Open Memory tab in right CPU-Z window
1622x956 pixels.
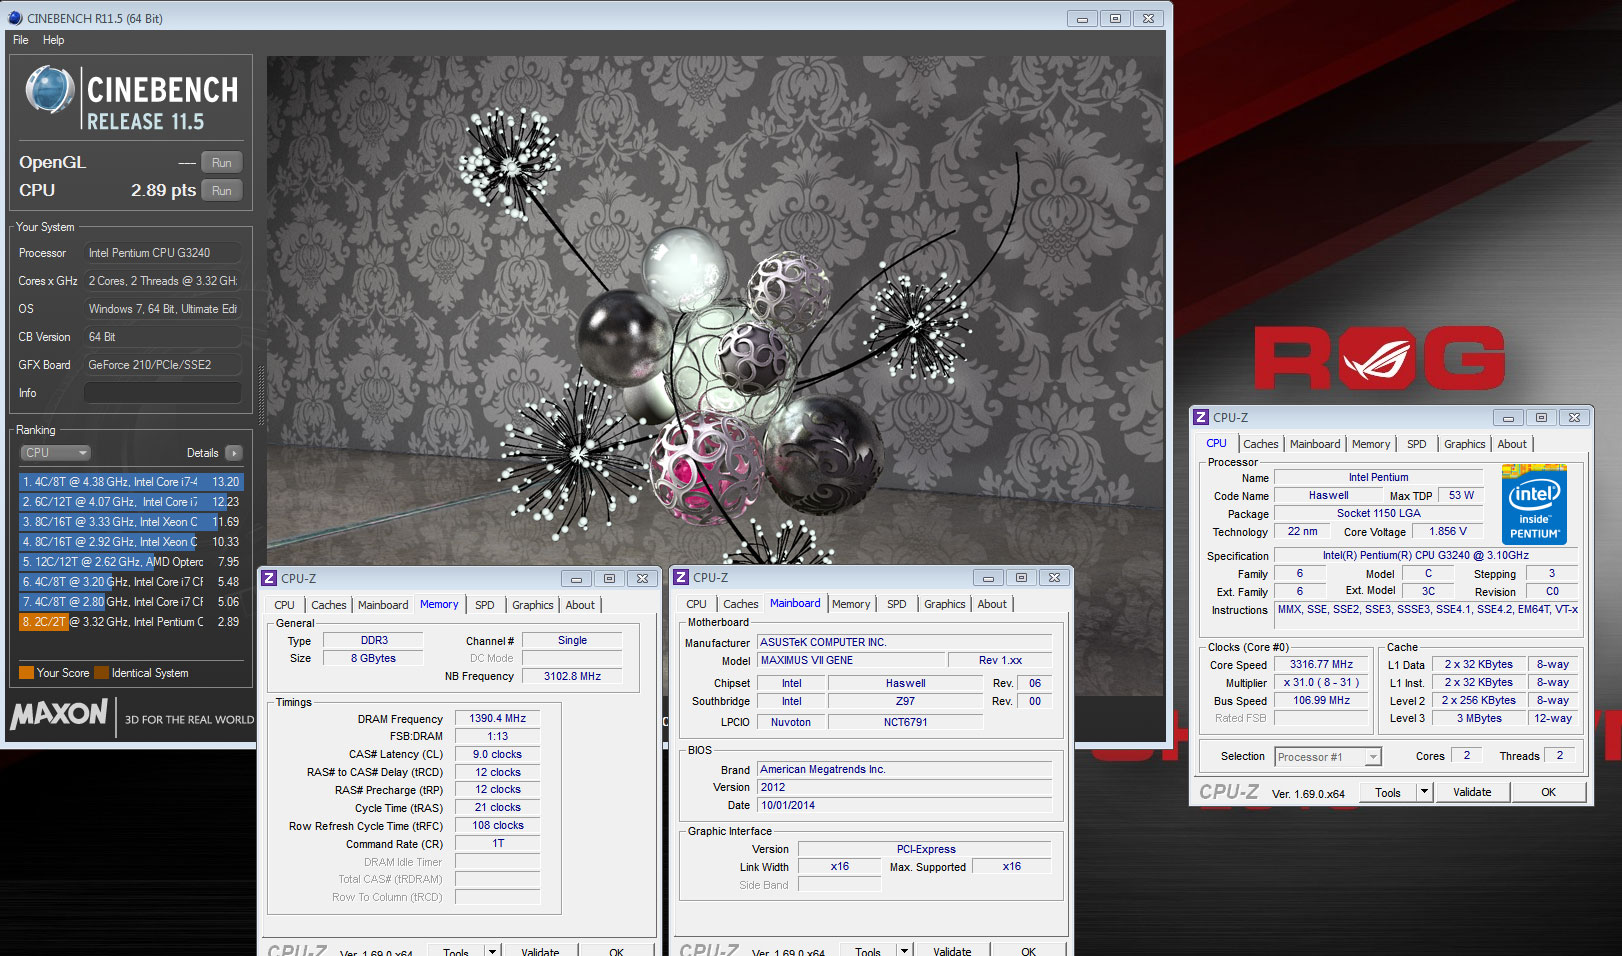(1371, 444)
